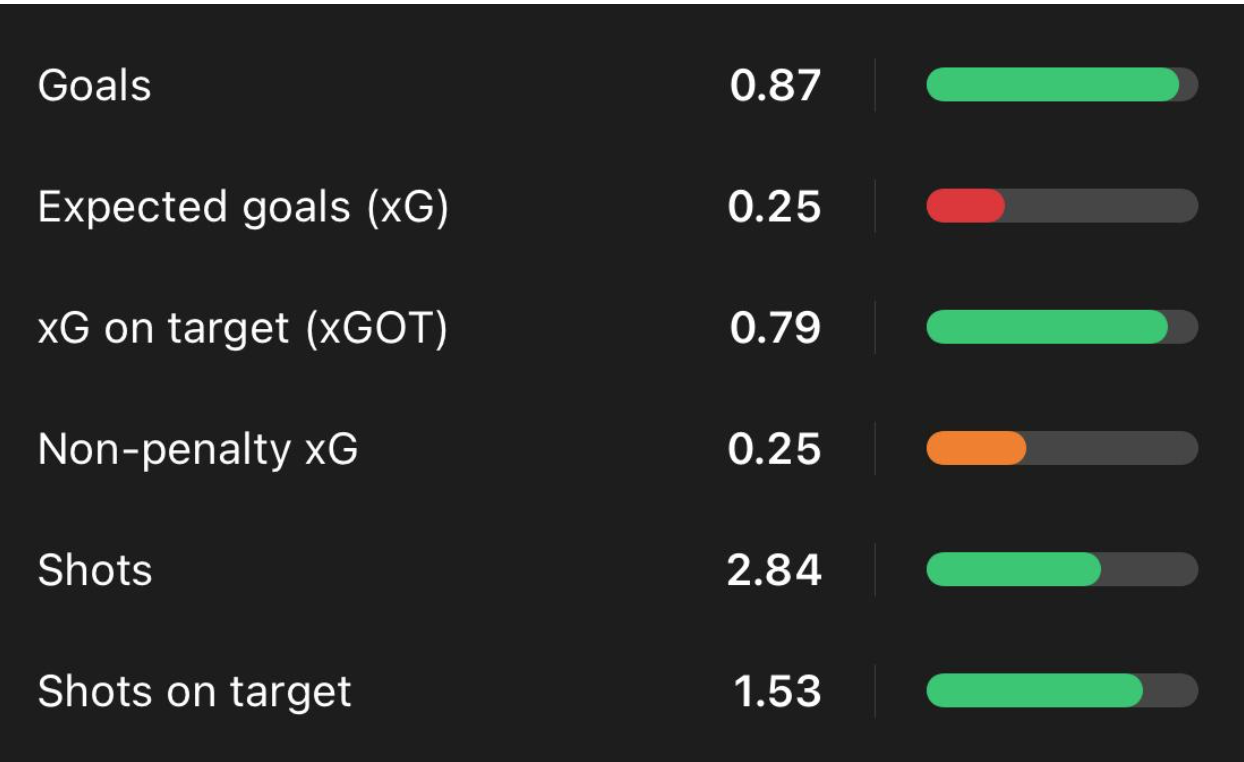Click the xG on target (xGOT) label
Screen dimensions: 1244x762
point(242,328)
